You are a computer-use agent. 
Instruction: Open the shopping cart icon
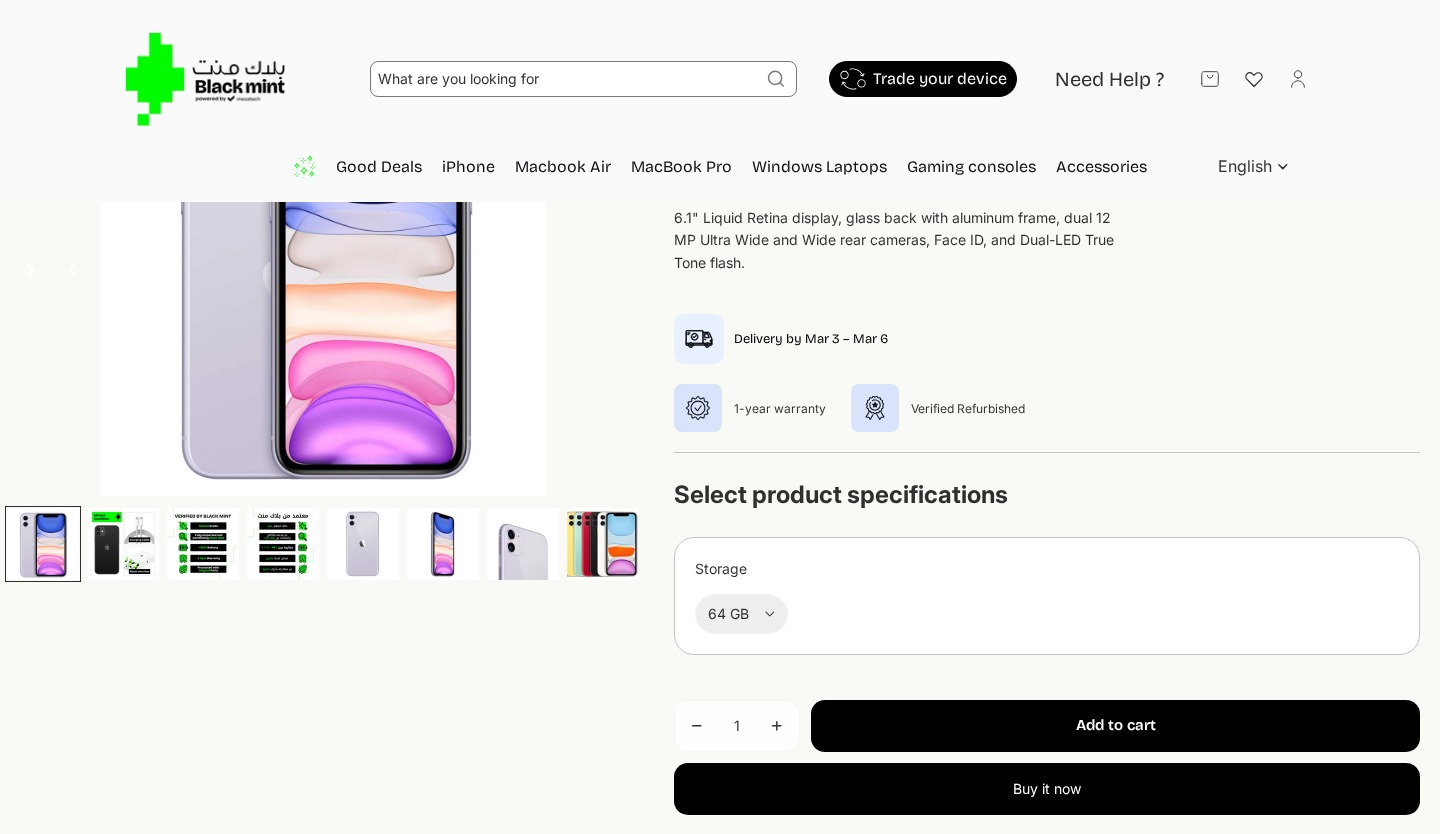click(x=1210, y=79)
